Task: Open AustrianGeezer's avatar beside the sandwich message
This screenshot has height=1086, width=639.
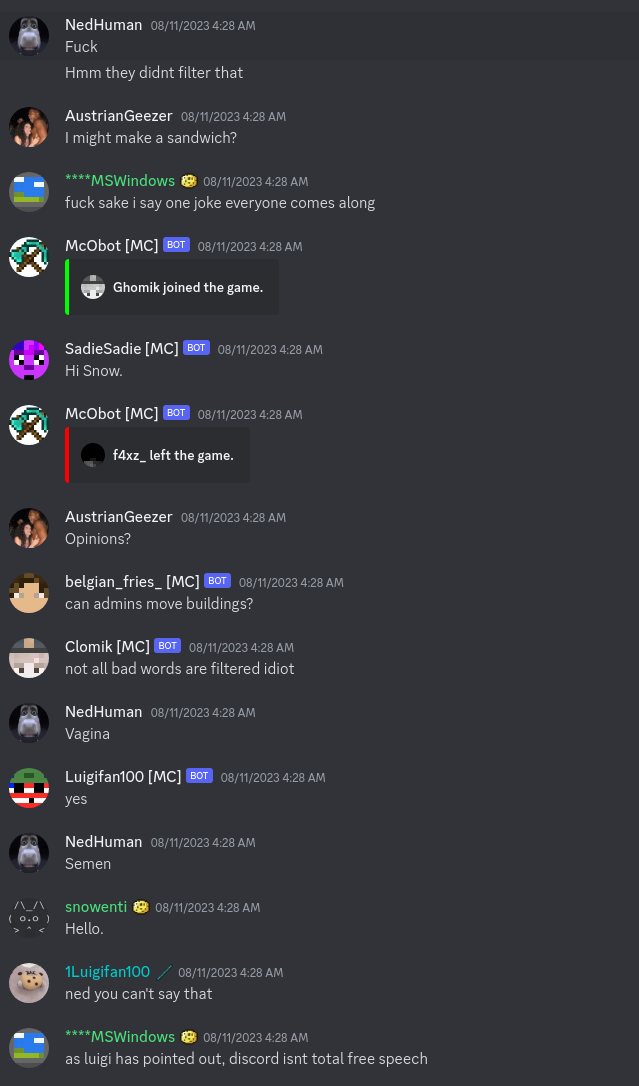Action: pyautogui.click(x=29, y=127)
